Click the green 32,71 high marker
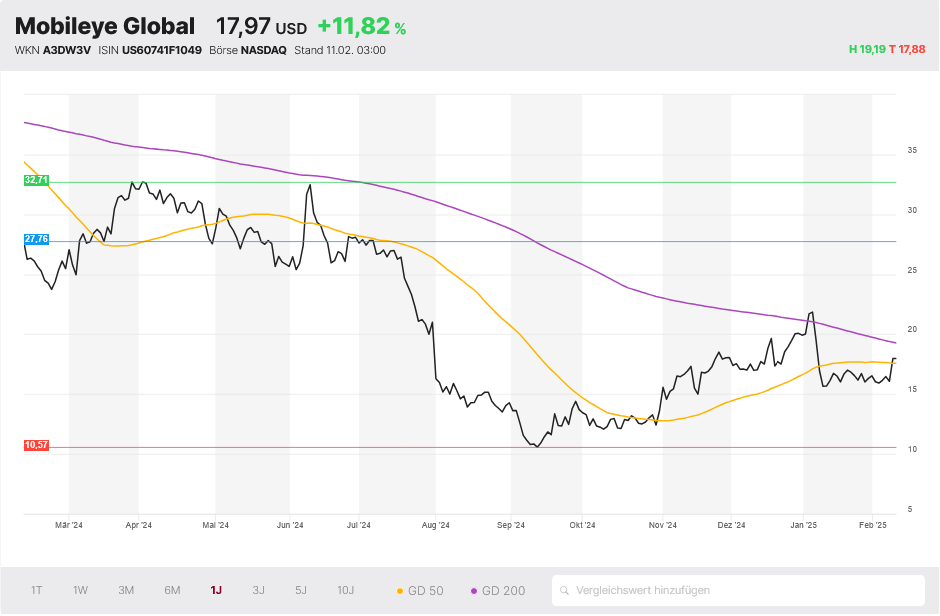Image resolution: width=940 pixels, height=616 pixels. point(36,180)
